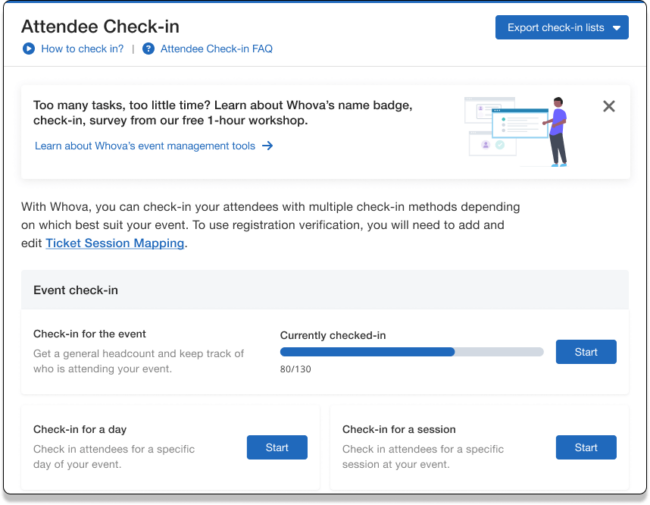This screenshot has height=505, width=650.
Task: Click the Currently checked-in progress bar
Action: (x=411, y=352)
